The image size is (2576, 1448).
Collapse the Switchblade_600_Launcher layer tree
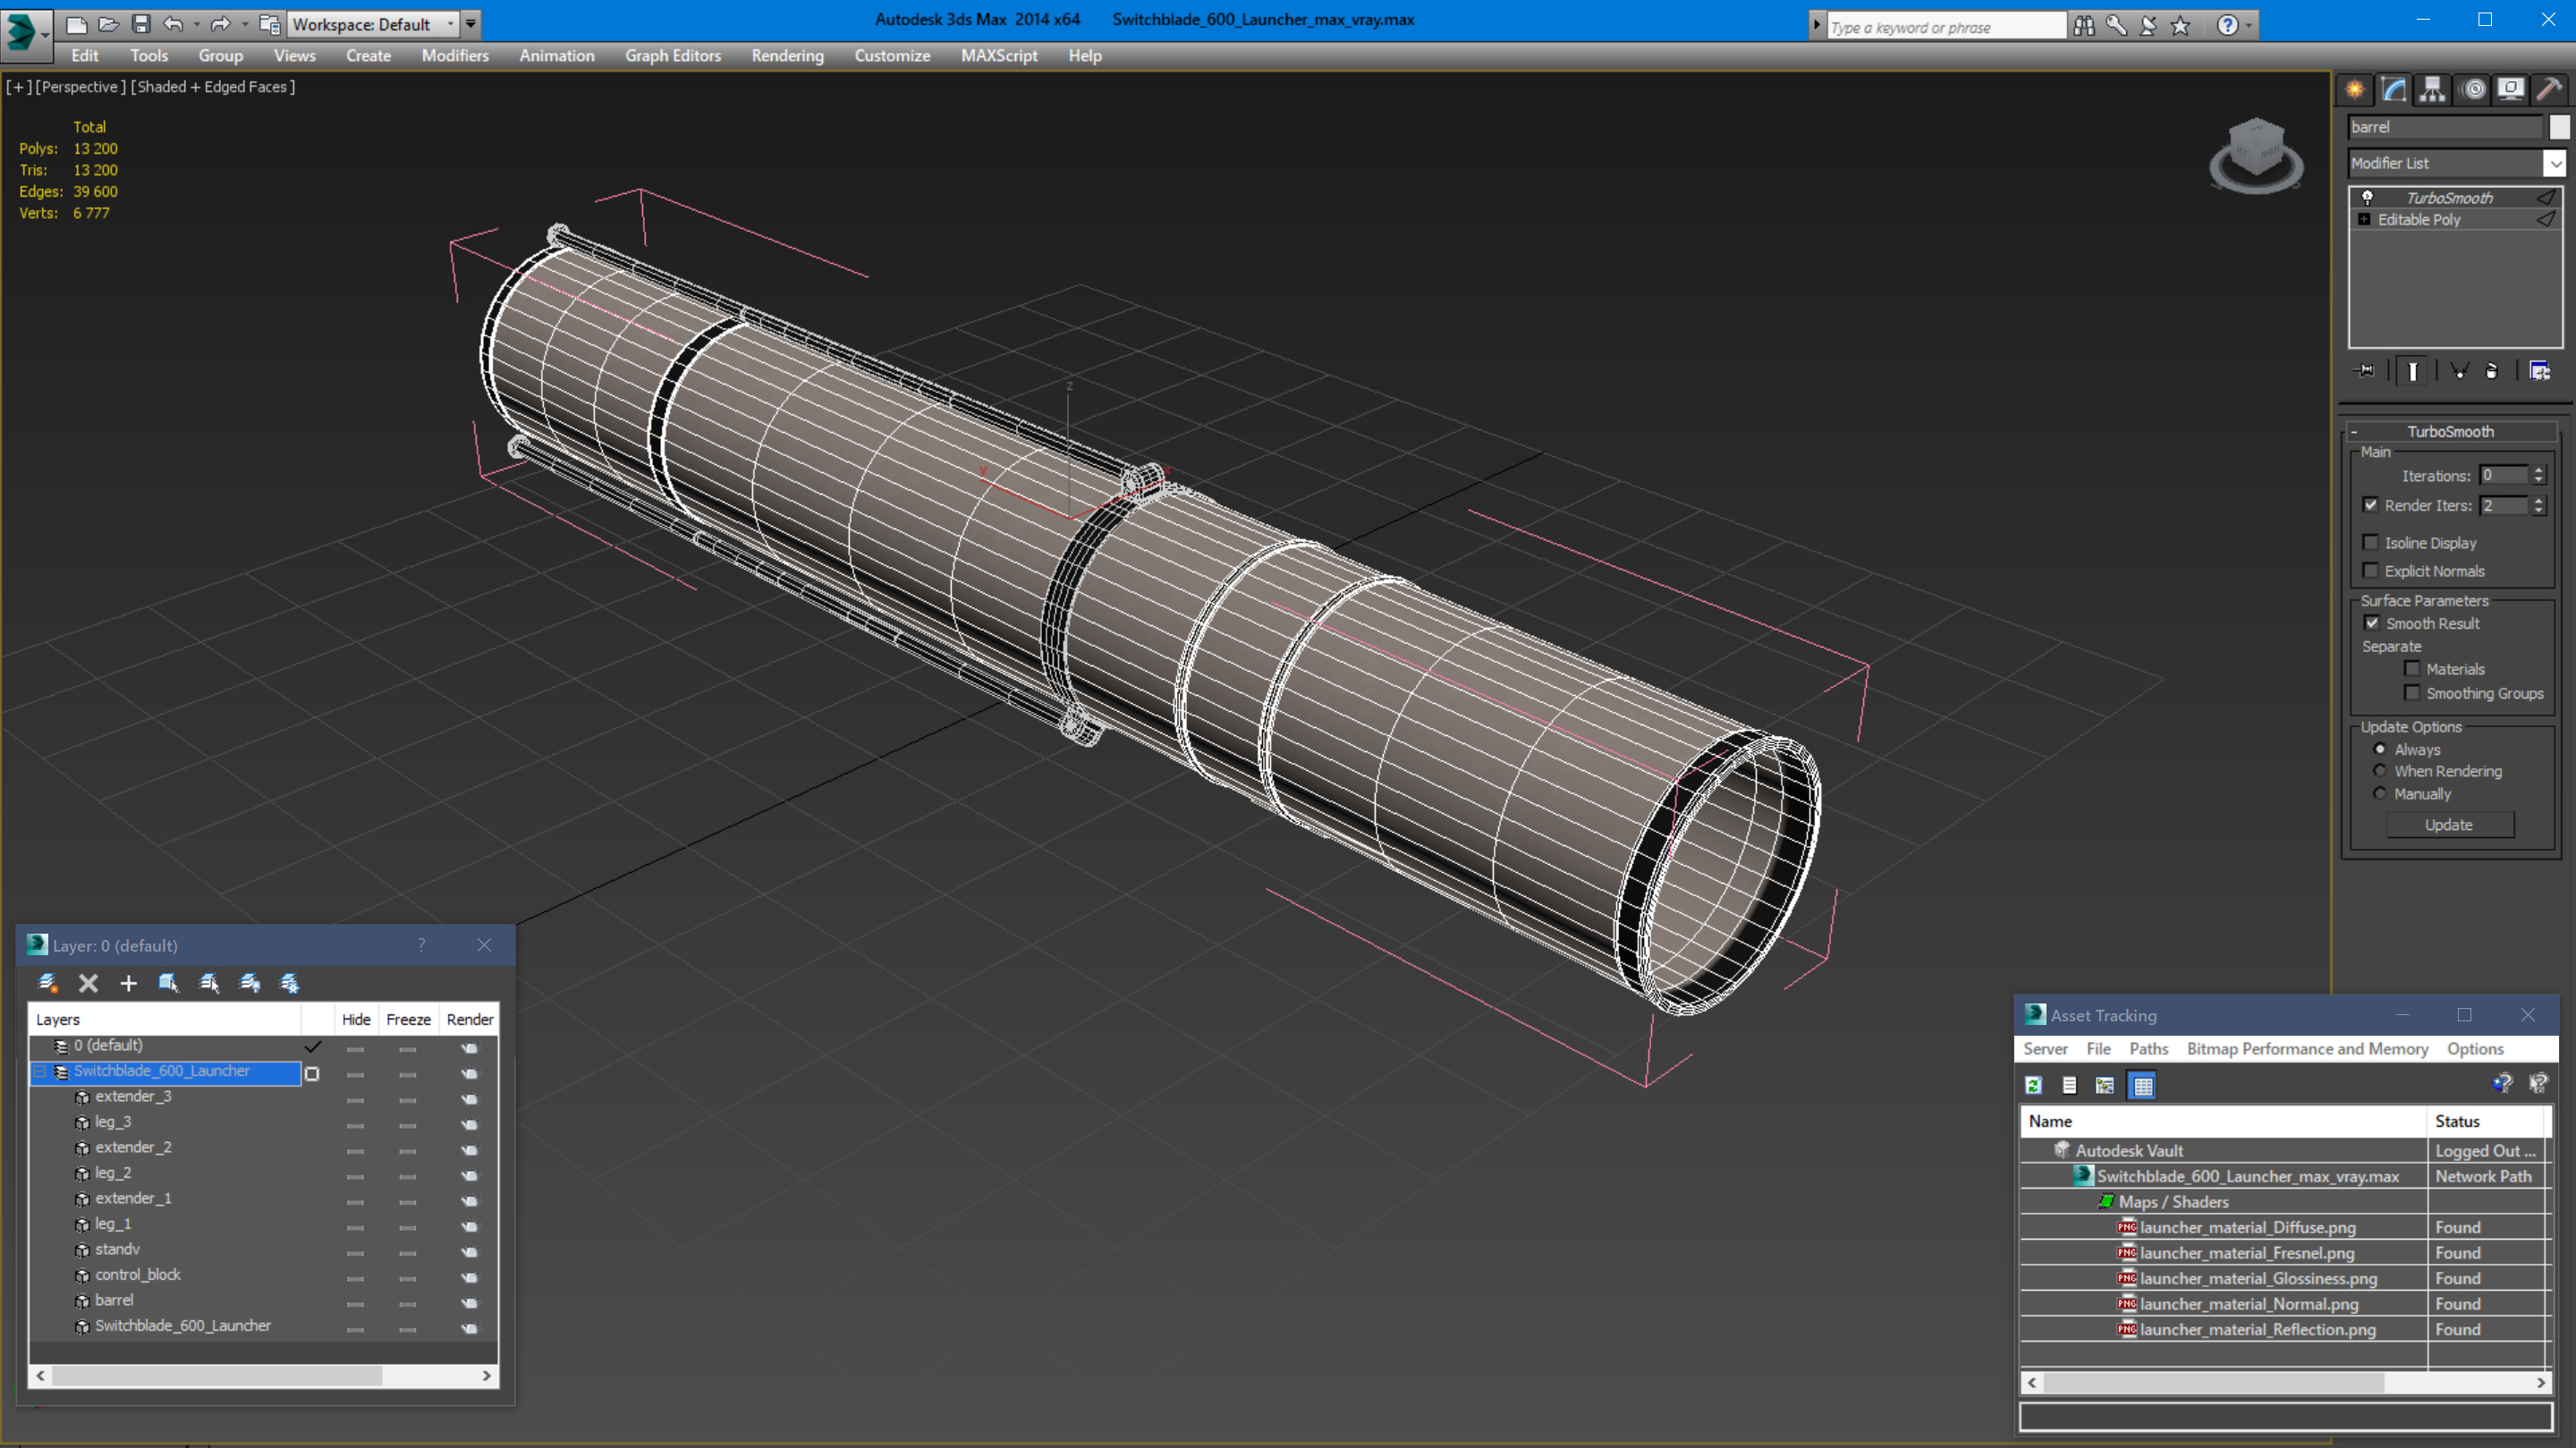pos(40,1071)
